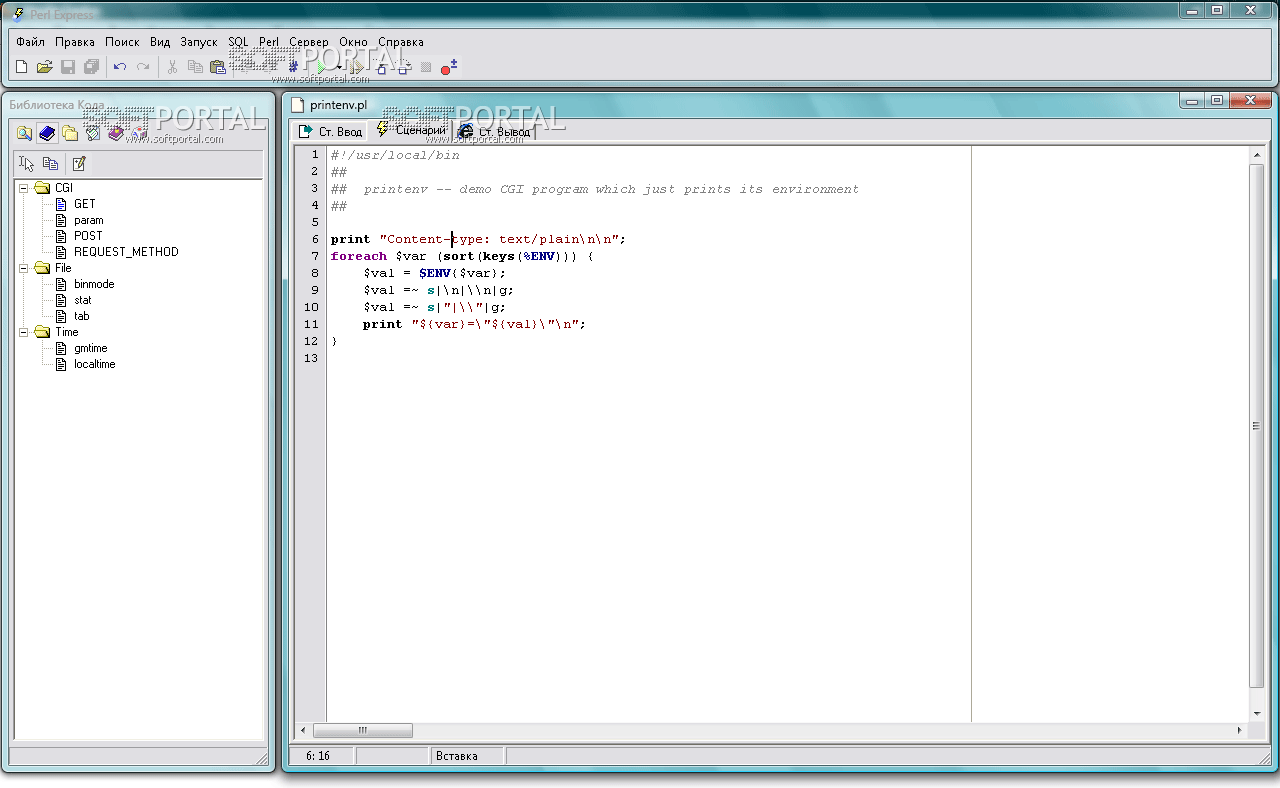
Task: Switch to the Сценарий tab
Action: tap(411, 130)
